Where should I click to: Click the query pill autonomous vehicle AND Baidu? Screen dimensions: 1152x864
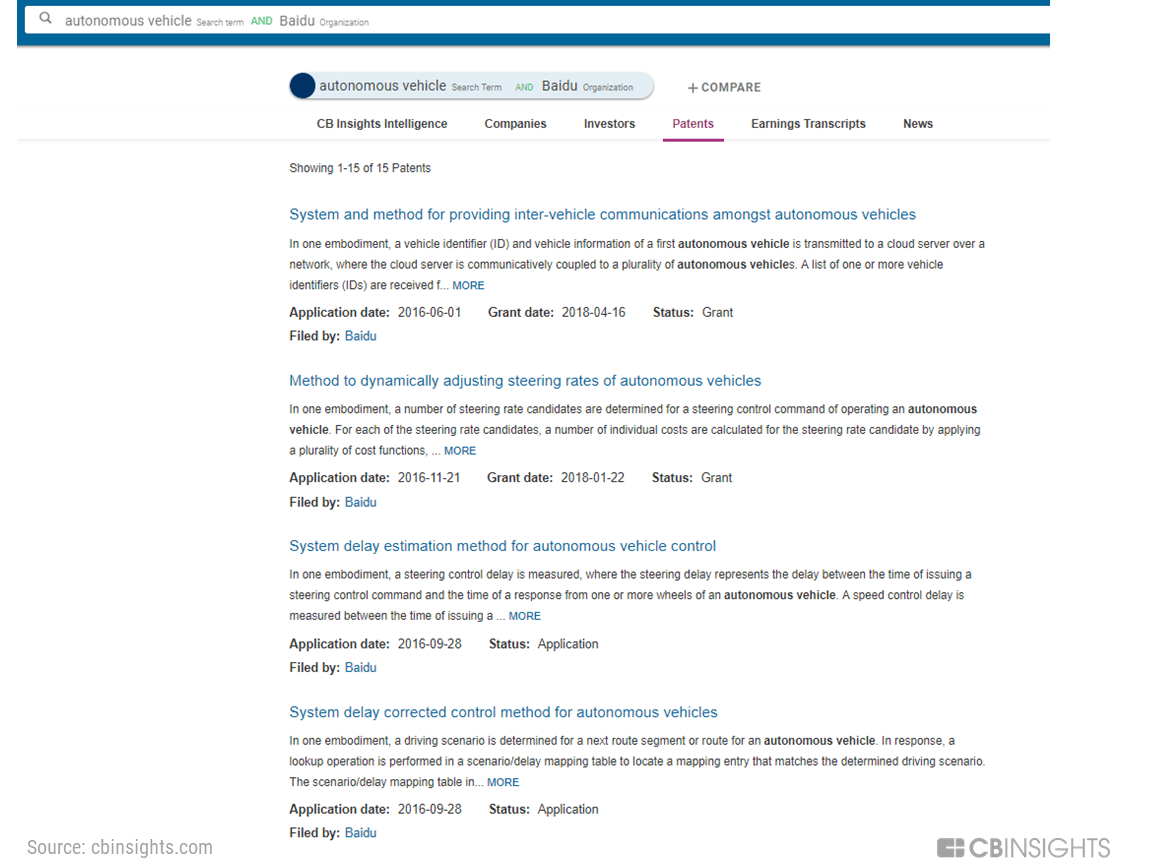[x=471, y=86]
